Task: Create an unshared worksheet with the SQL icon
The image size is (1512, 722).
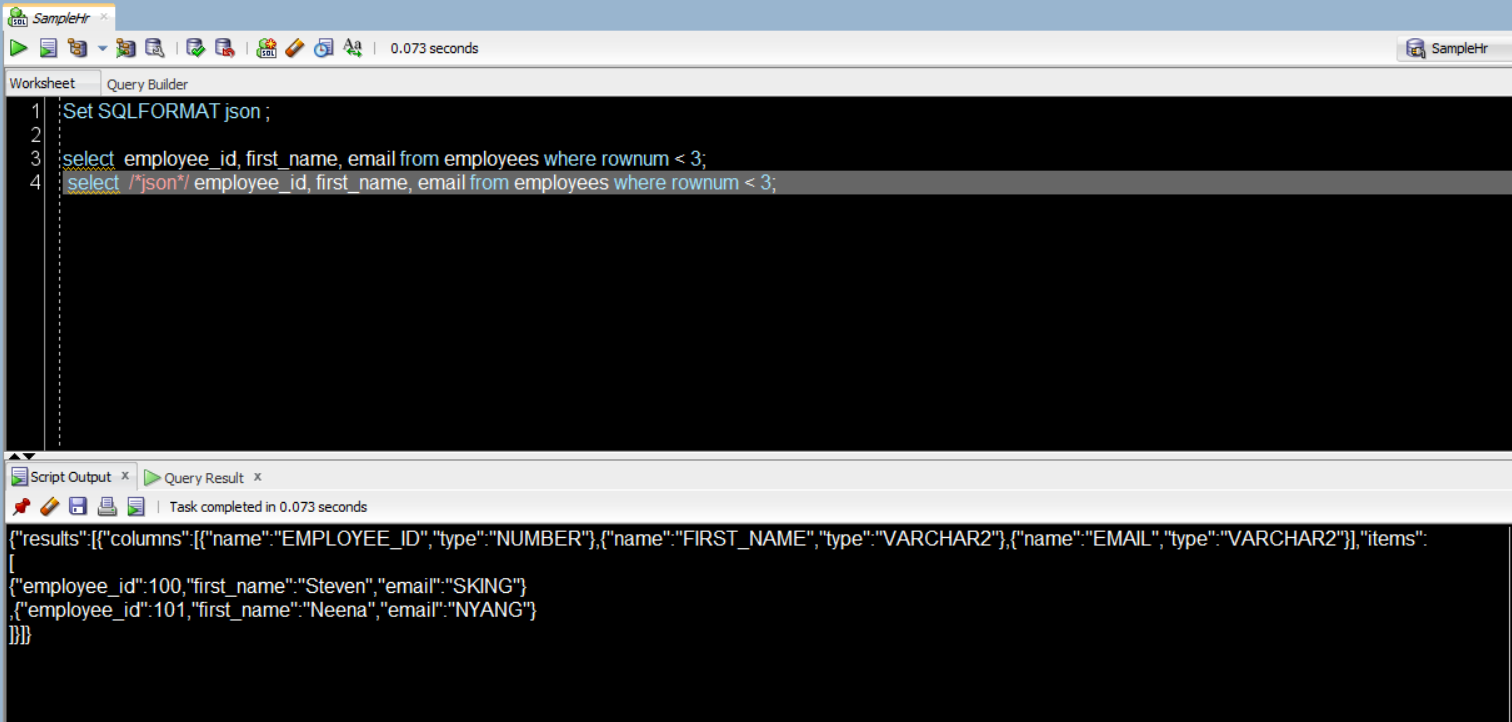Action: point(266,47)
